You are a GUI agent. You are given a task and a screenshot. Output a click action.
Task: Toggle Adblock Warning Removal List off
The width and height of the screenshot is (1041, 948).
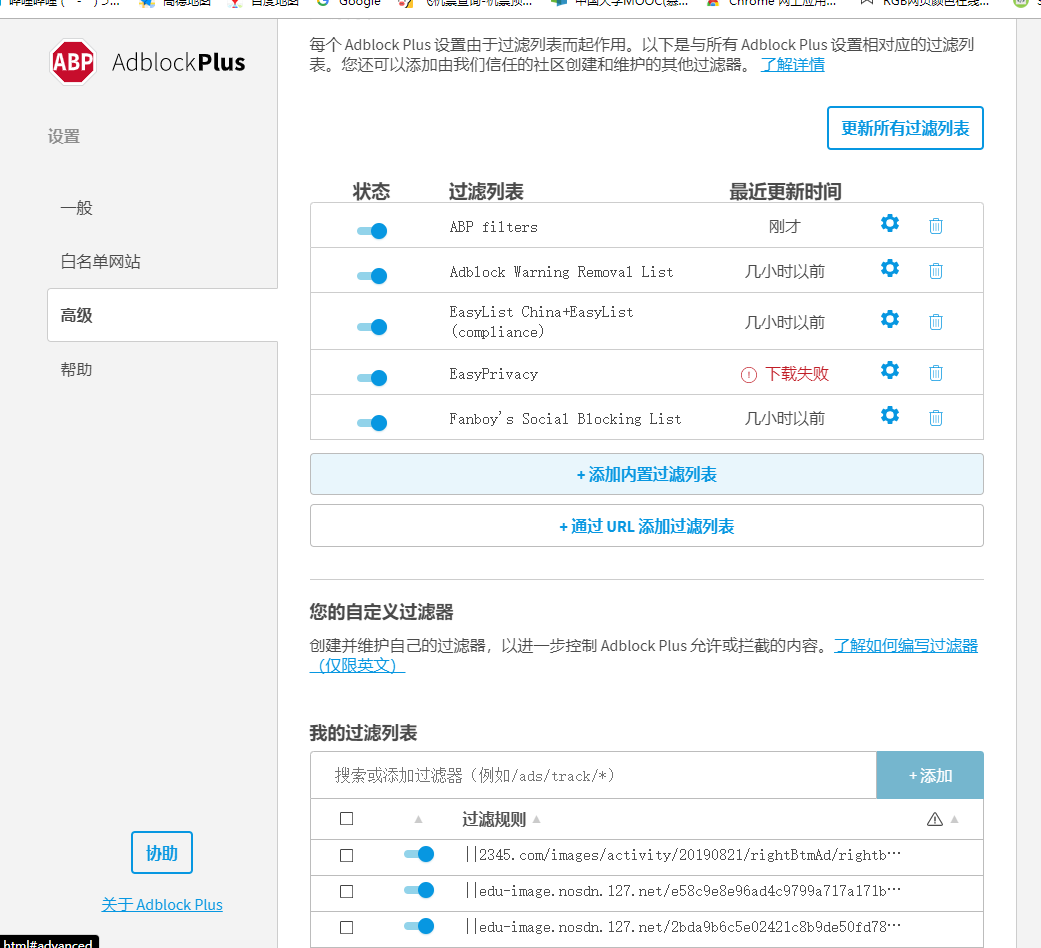pos(372,276)
